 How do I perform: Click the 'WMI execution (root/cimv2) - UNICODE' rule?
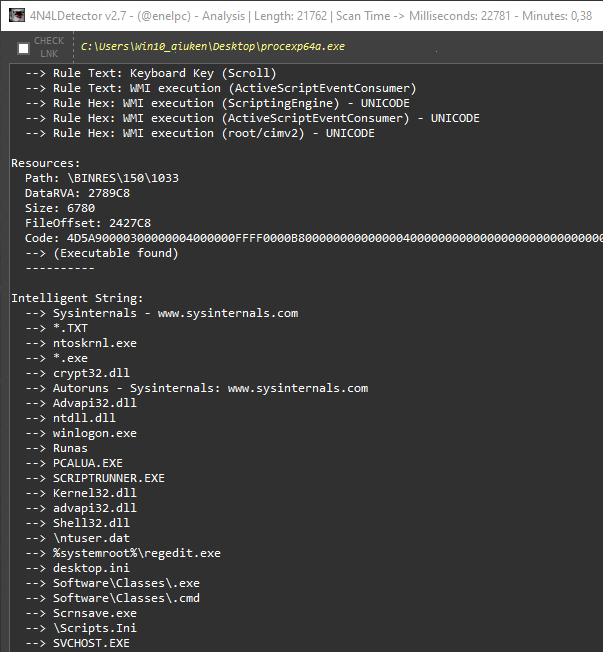(213, 133)
